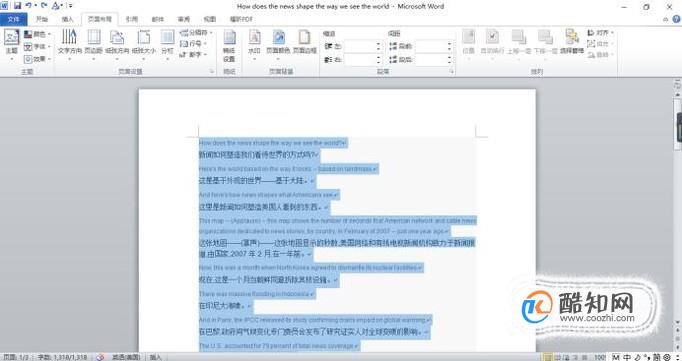Open the 对齐 (Align) dropdown

pyautogui.click(x=600, y=33)
